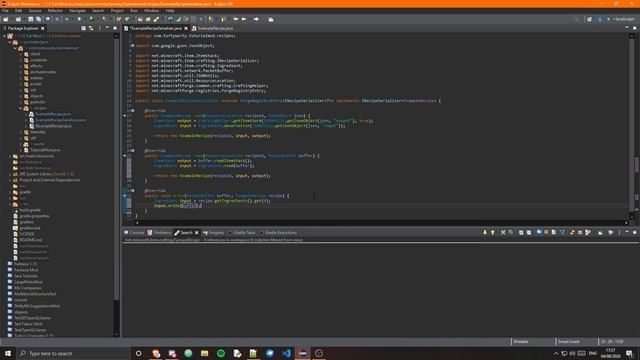The height and width of the screenshot is (360, 640).
Task: Open the File menu
Action: click(x=5, y=11)
